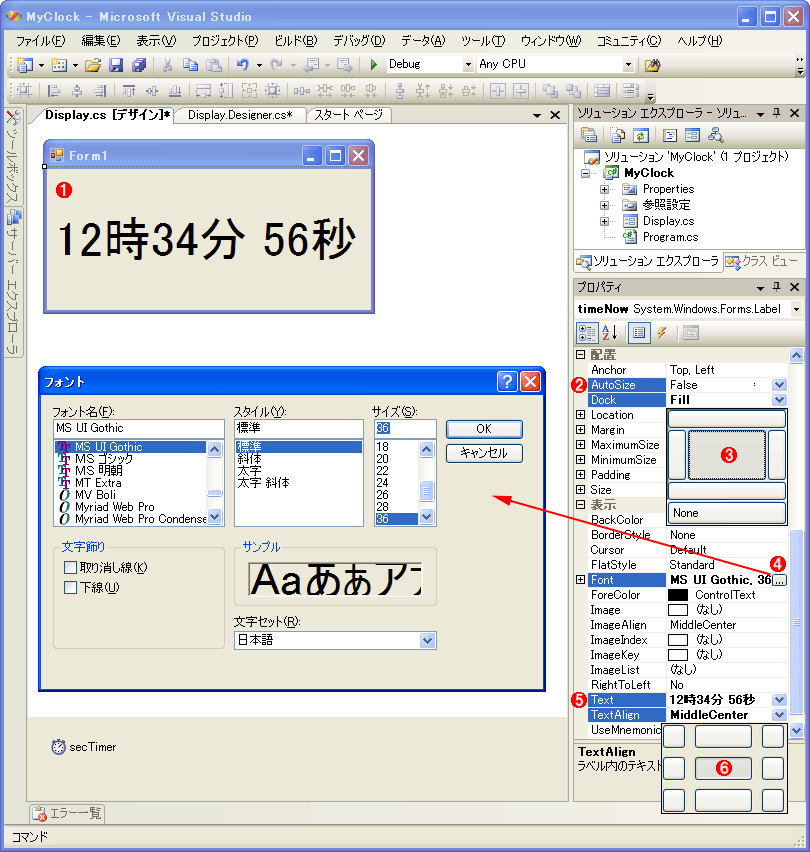This screenshot has height=852, width=810.
Task: Click the New Project toolbar icon
Action: (24, 65)
